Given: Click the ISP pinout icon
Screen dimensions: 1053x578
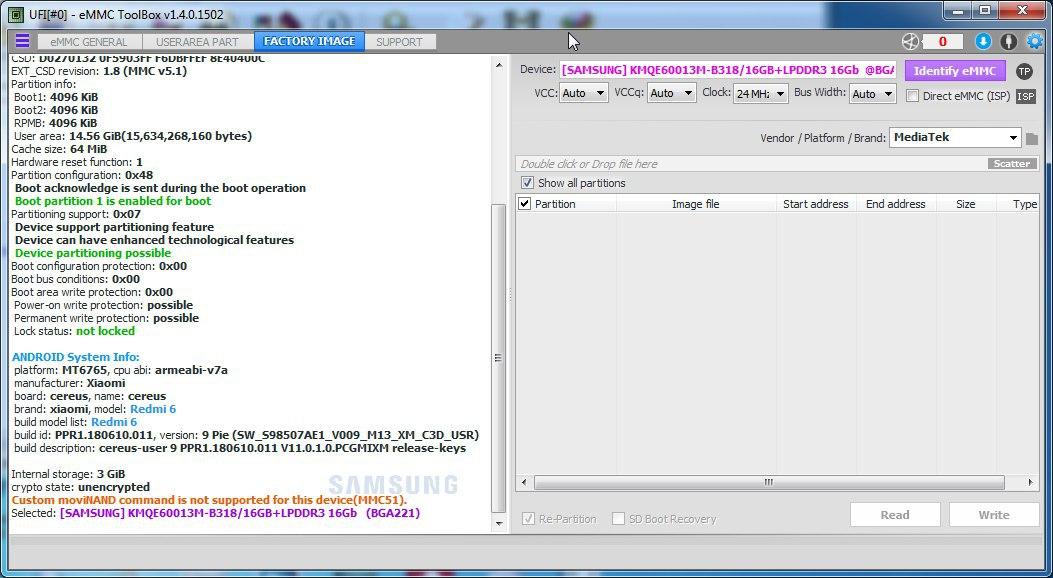Looking at the screenshot, I should [1025, 96].
